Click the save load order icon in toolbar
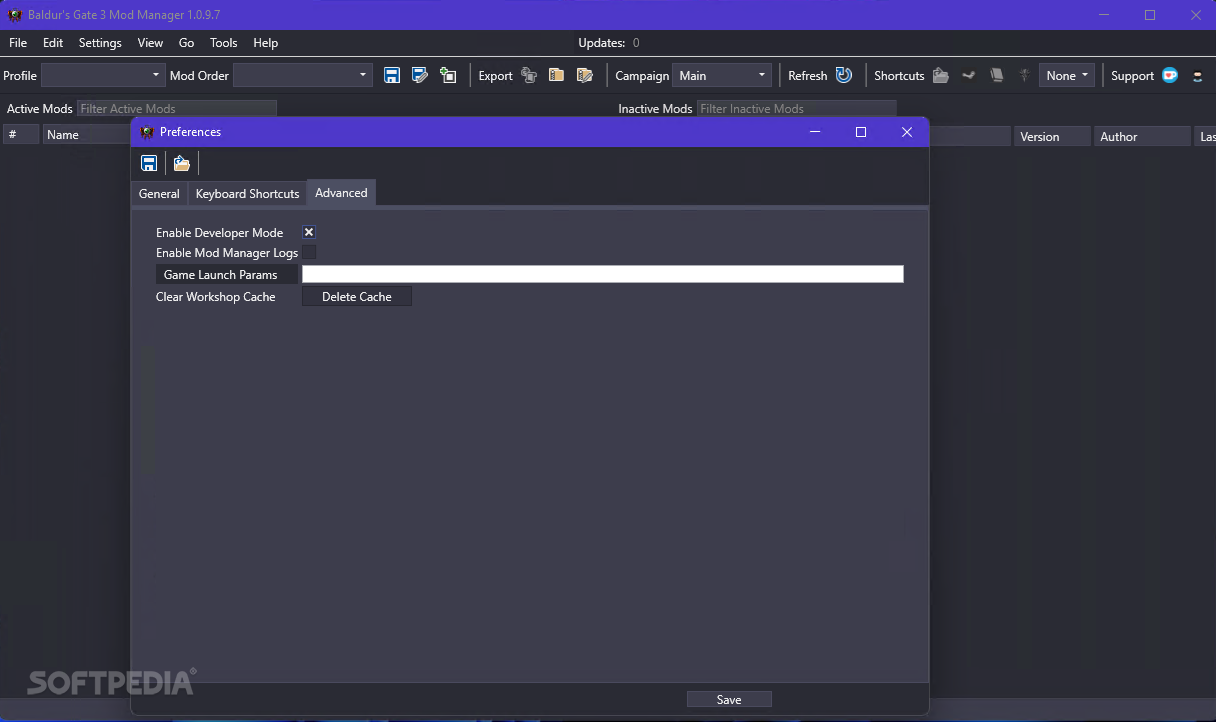Screen dimensions: 1216x722 click(392, 75)
